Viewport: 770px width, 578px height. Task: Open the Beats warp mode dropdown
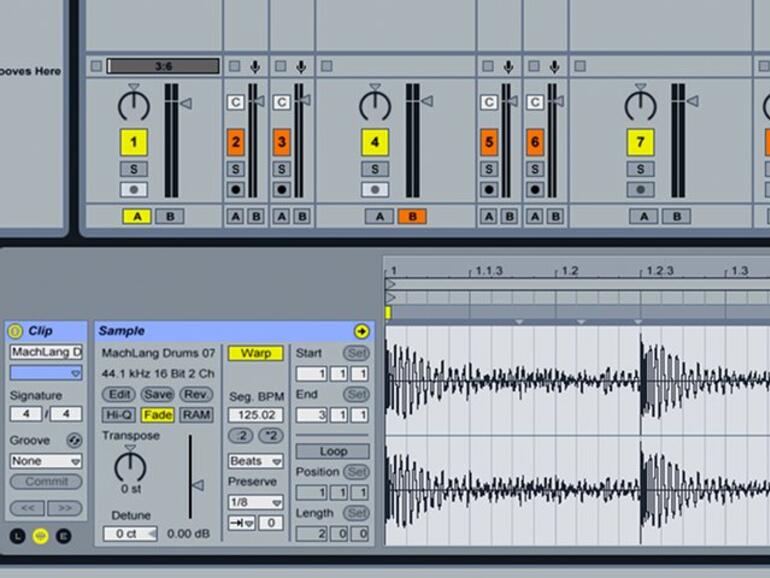pos(255,461)
